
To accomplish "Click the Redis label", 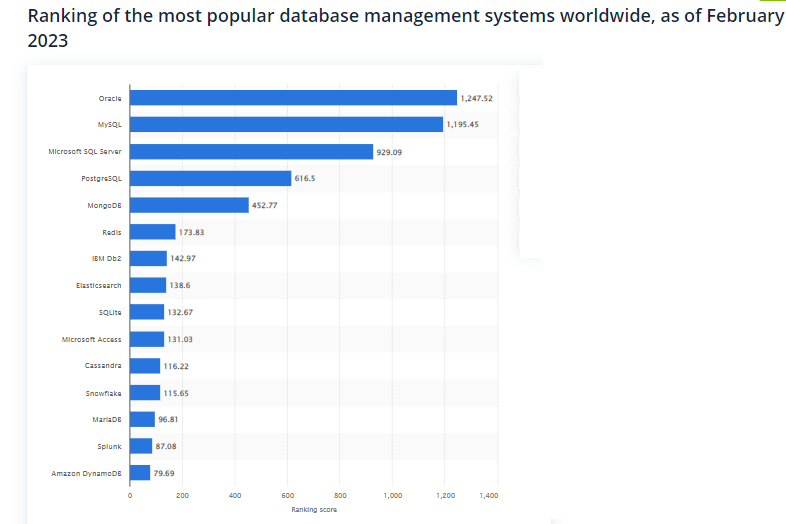I will point(112,232).
